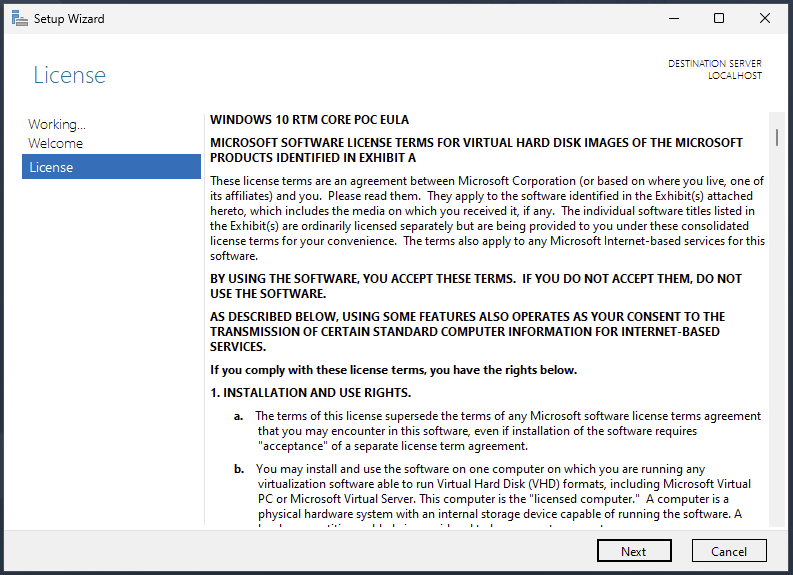
Task: Click the DESTINATION SERVER label
Action: pyautogui.click(x=714, y=64)
